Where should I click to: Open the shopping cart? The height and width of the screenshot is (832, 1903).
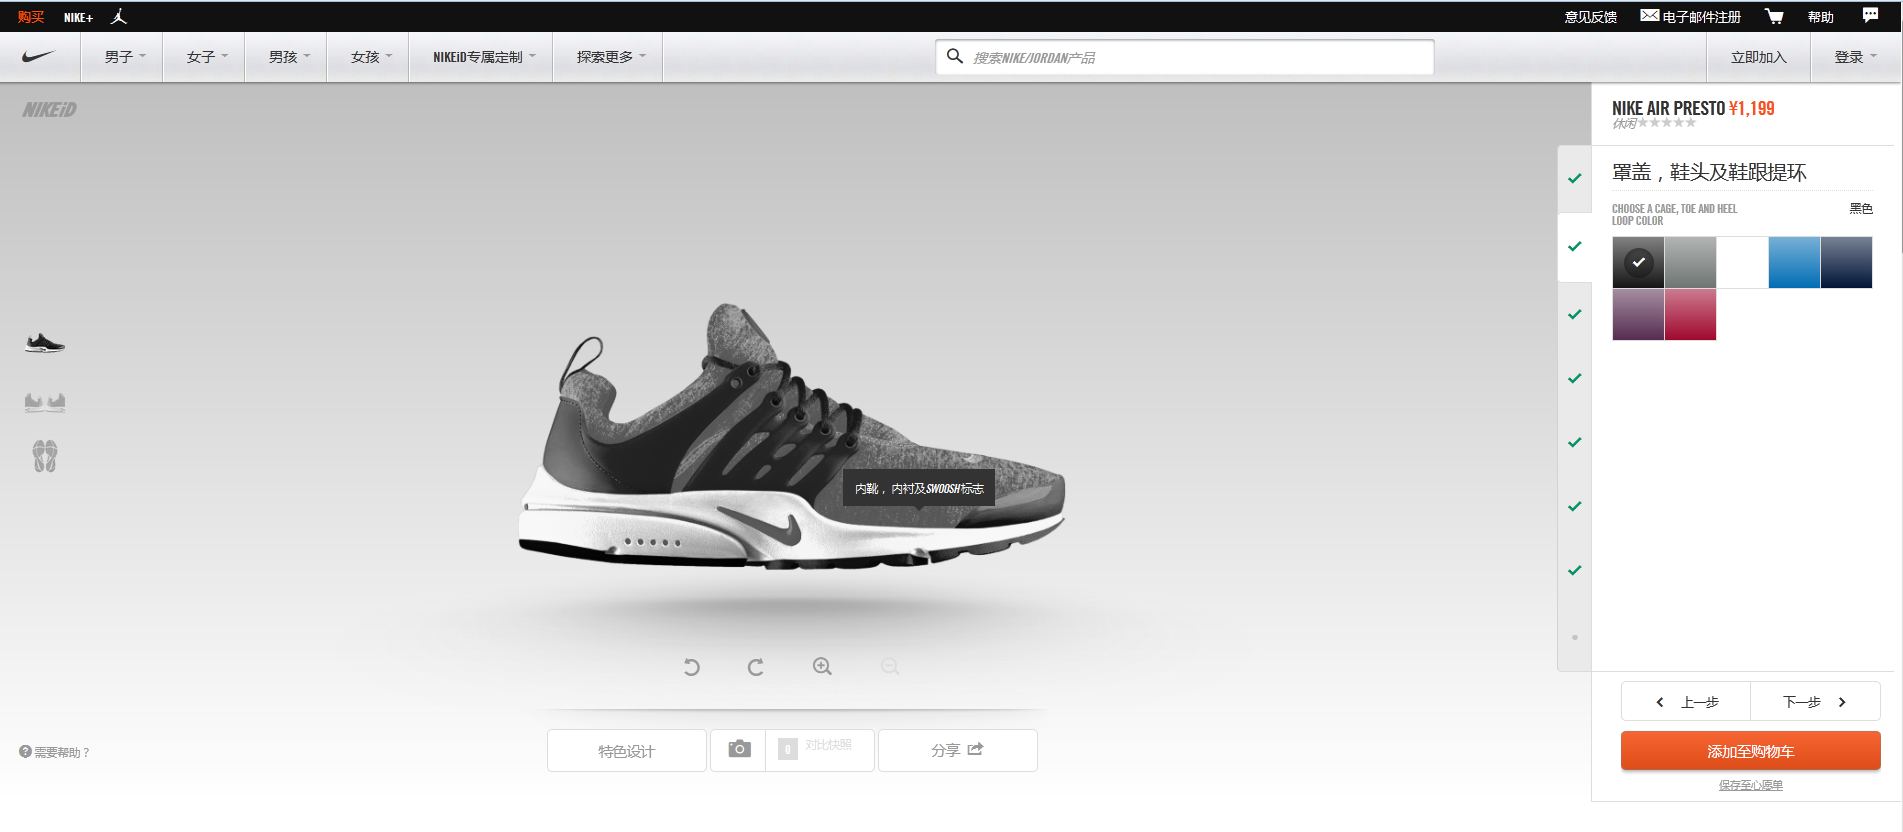click(1774, 17)
